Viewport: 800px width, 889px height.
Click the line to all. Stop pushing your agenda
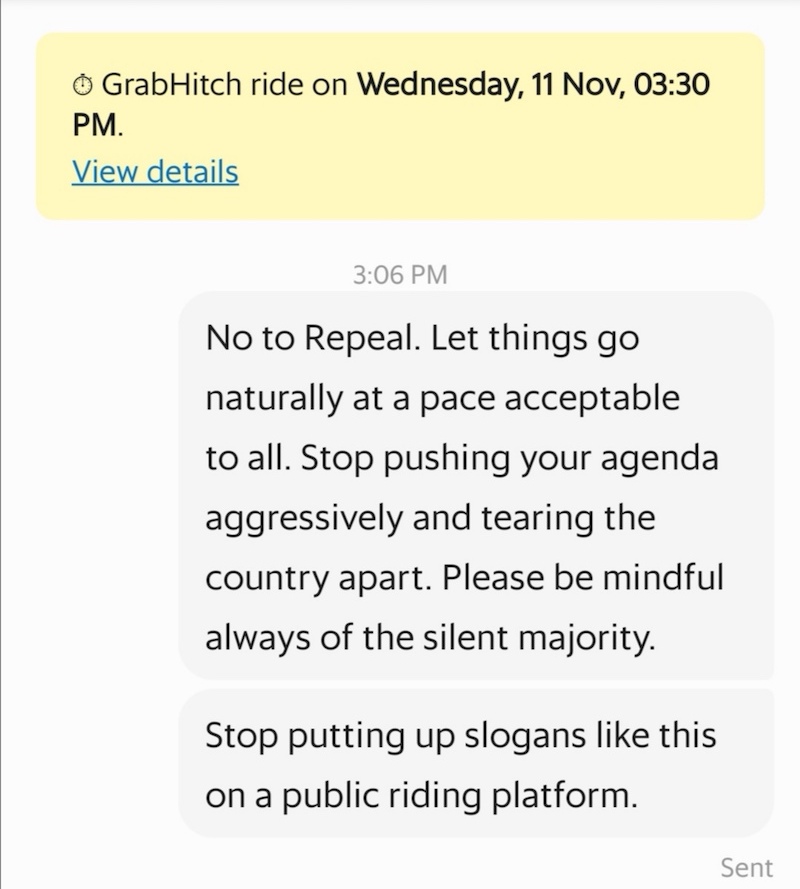[x=461, y=458]
